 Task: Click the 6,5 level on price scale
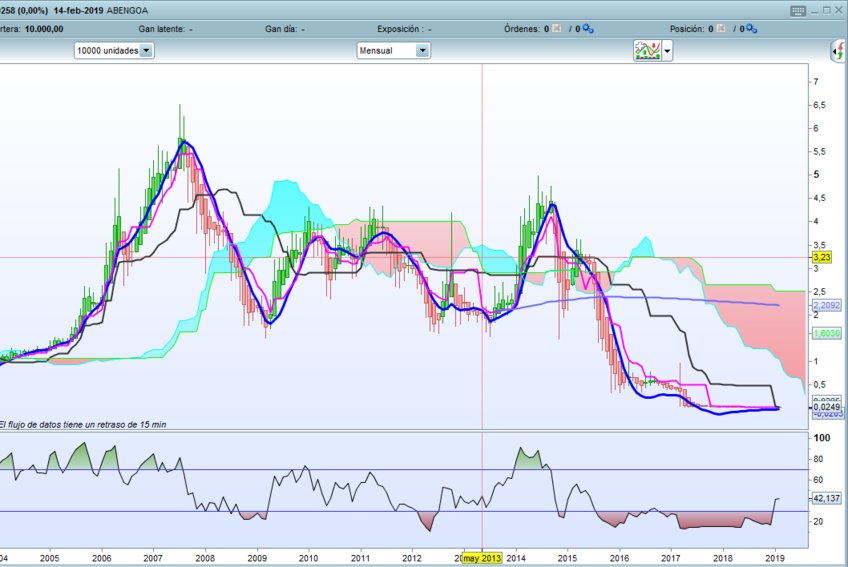(x=819, y=106)
